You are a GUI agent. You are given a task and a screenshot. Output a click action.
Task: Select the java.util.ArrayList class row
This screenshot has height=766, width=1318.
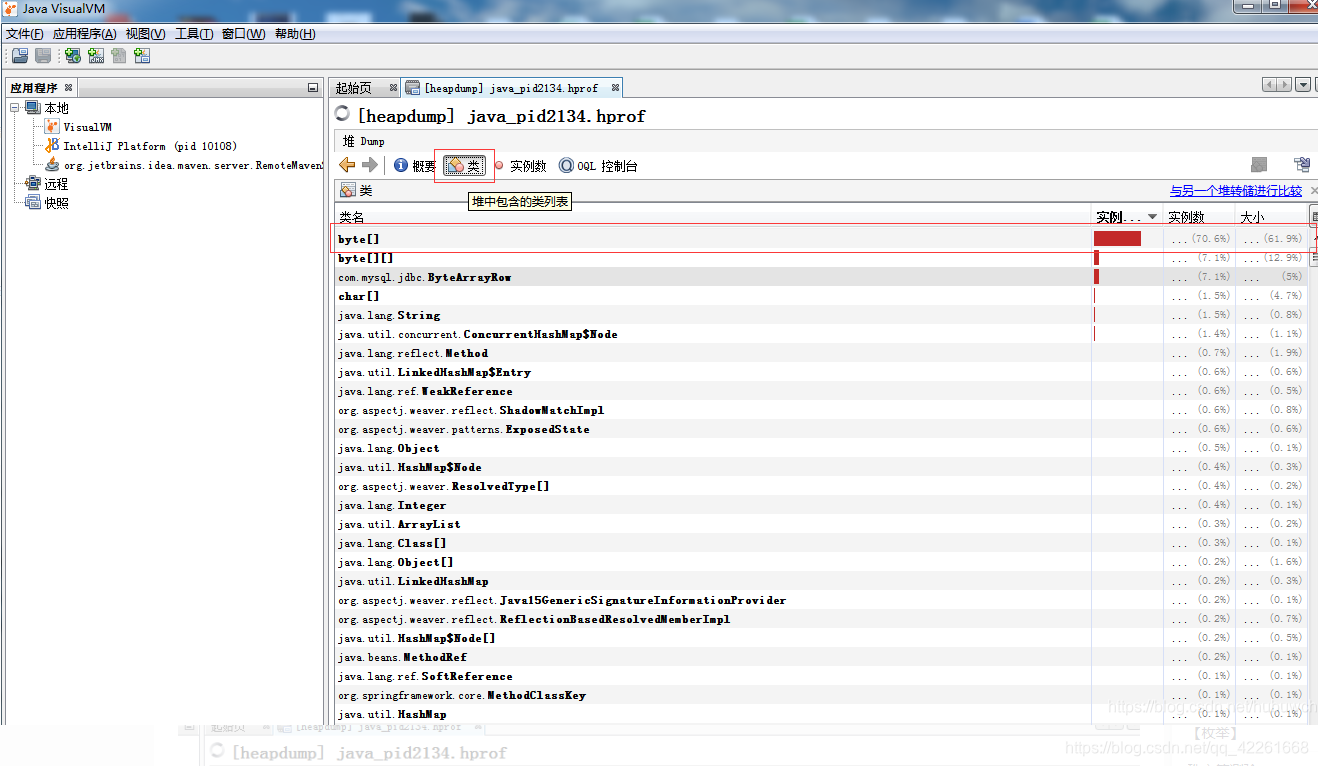pyautogui.click(x=821, y=524)
